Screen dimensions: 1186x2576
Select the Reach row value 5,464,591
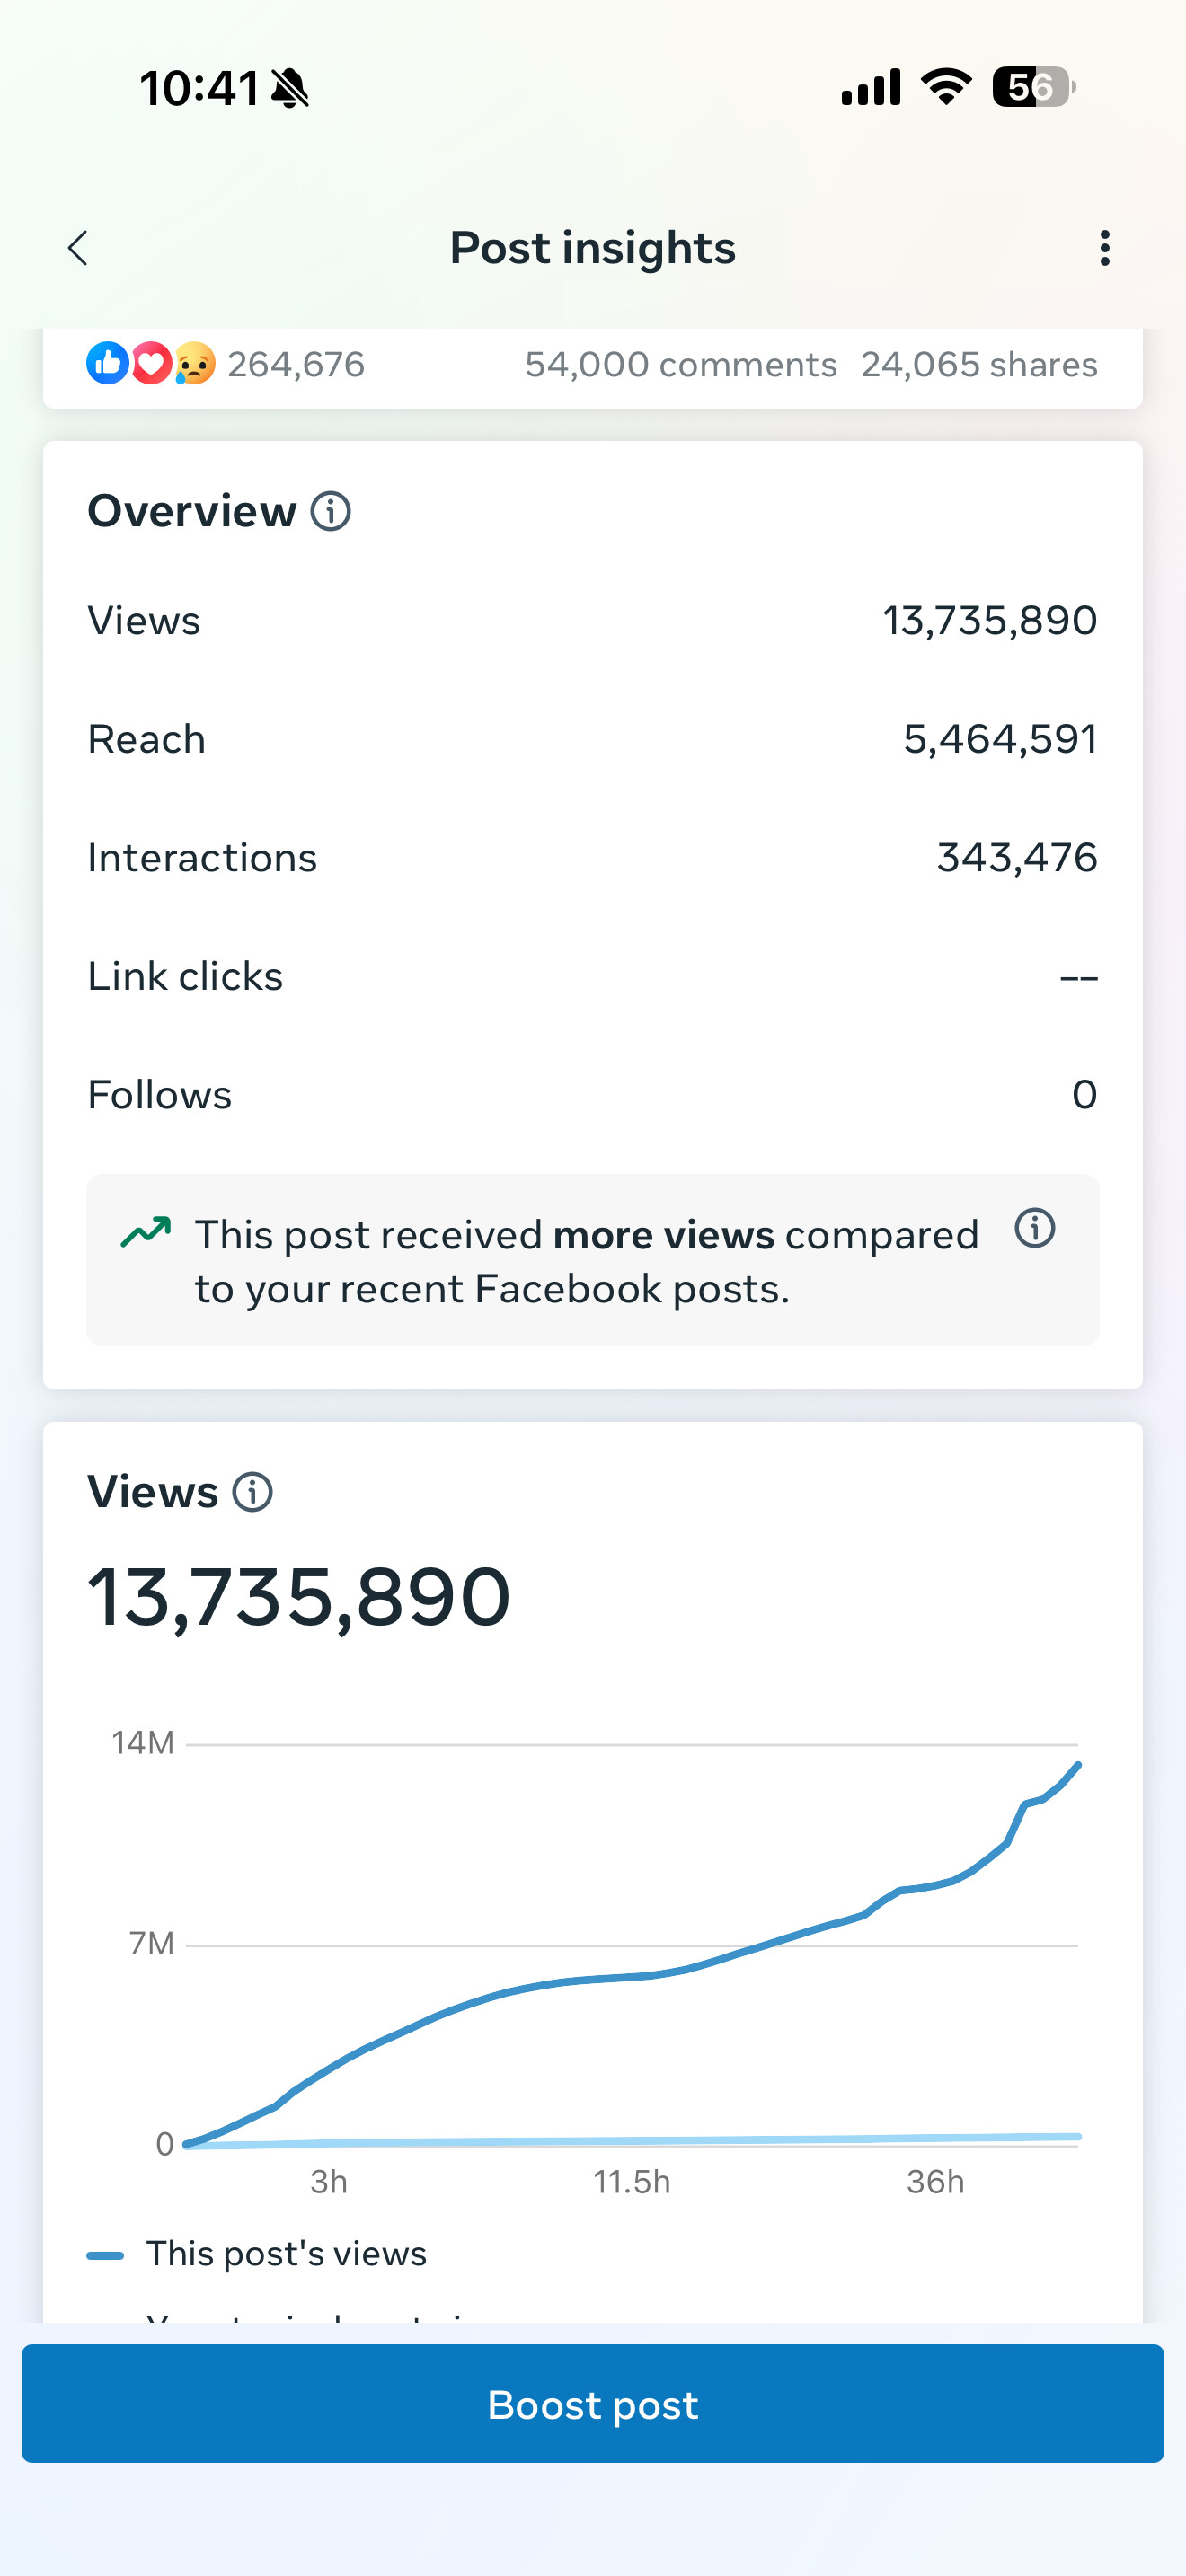[999, 740]
